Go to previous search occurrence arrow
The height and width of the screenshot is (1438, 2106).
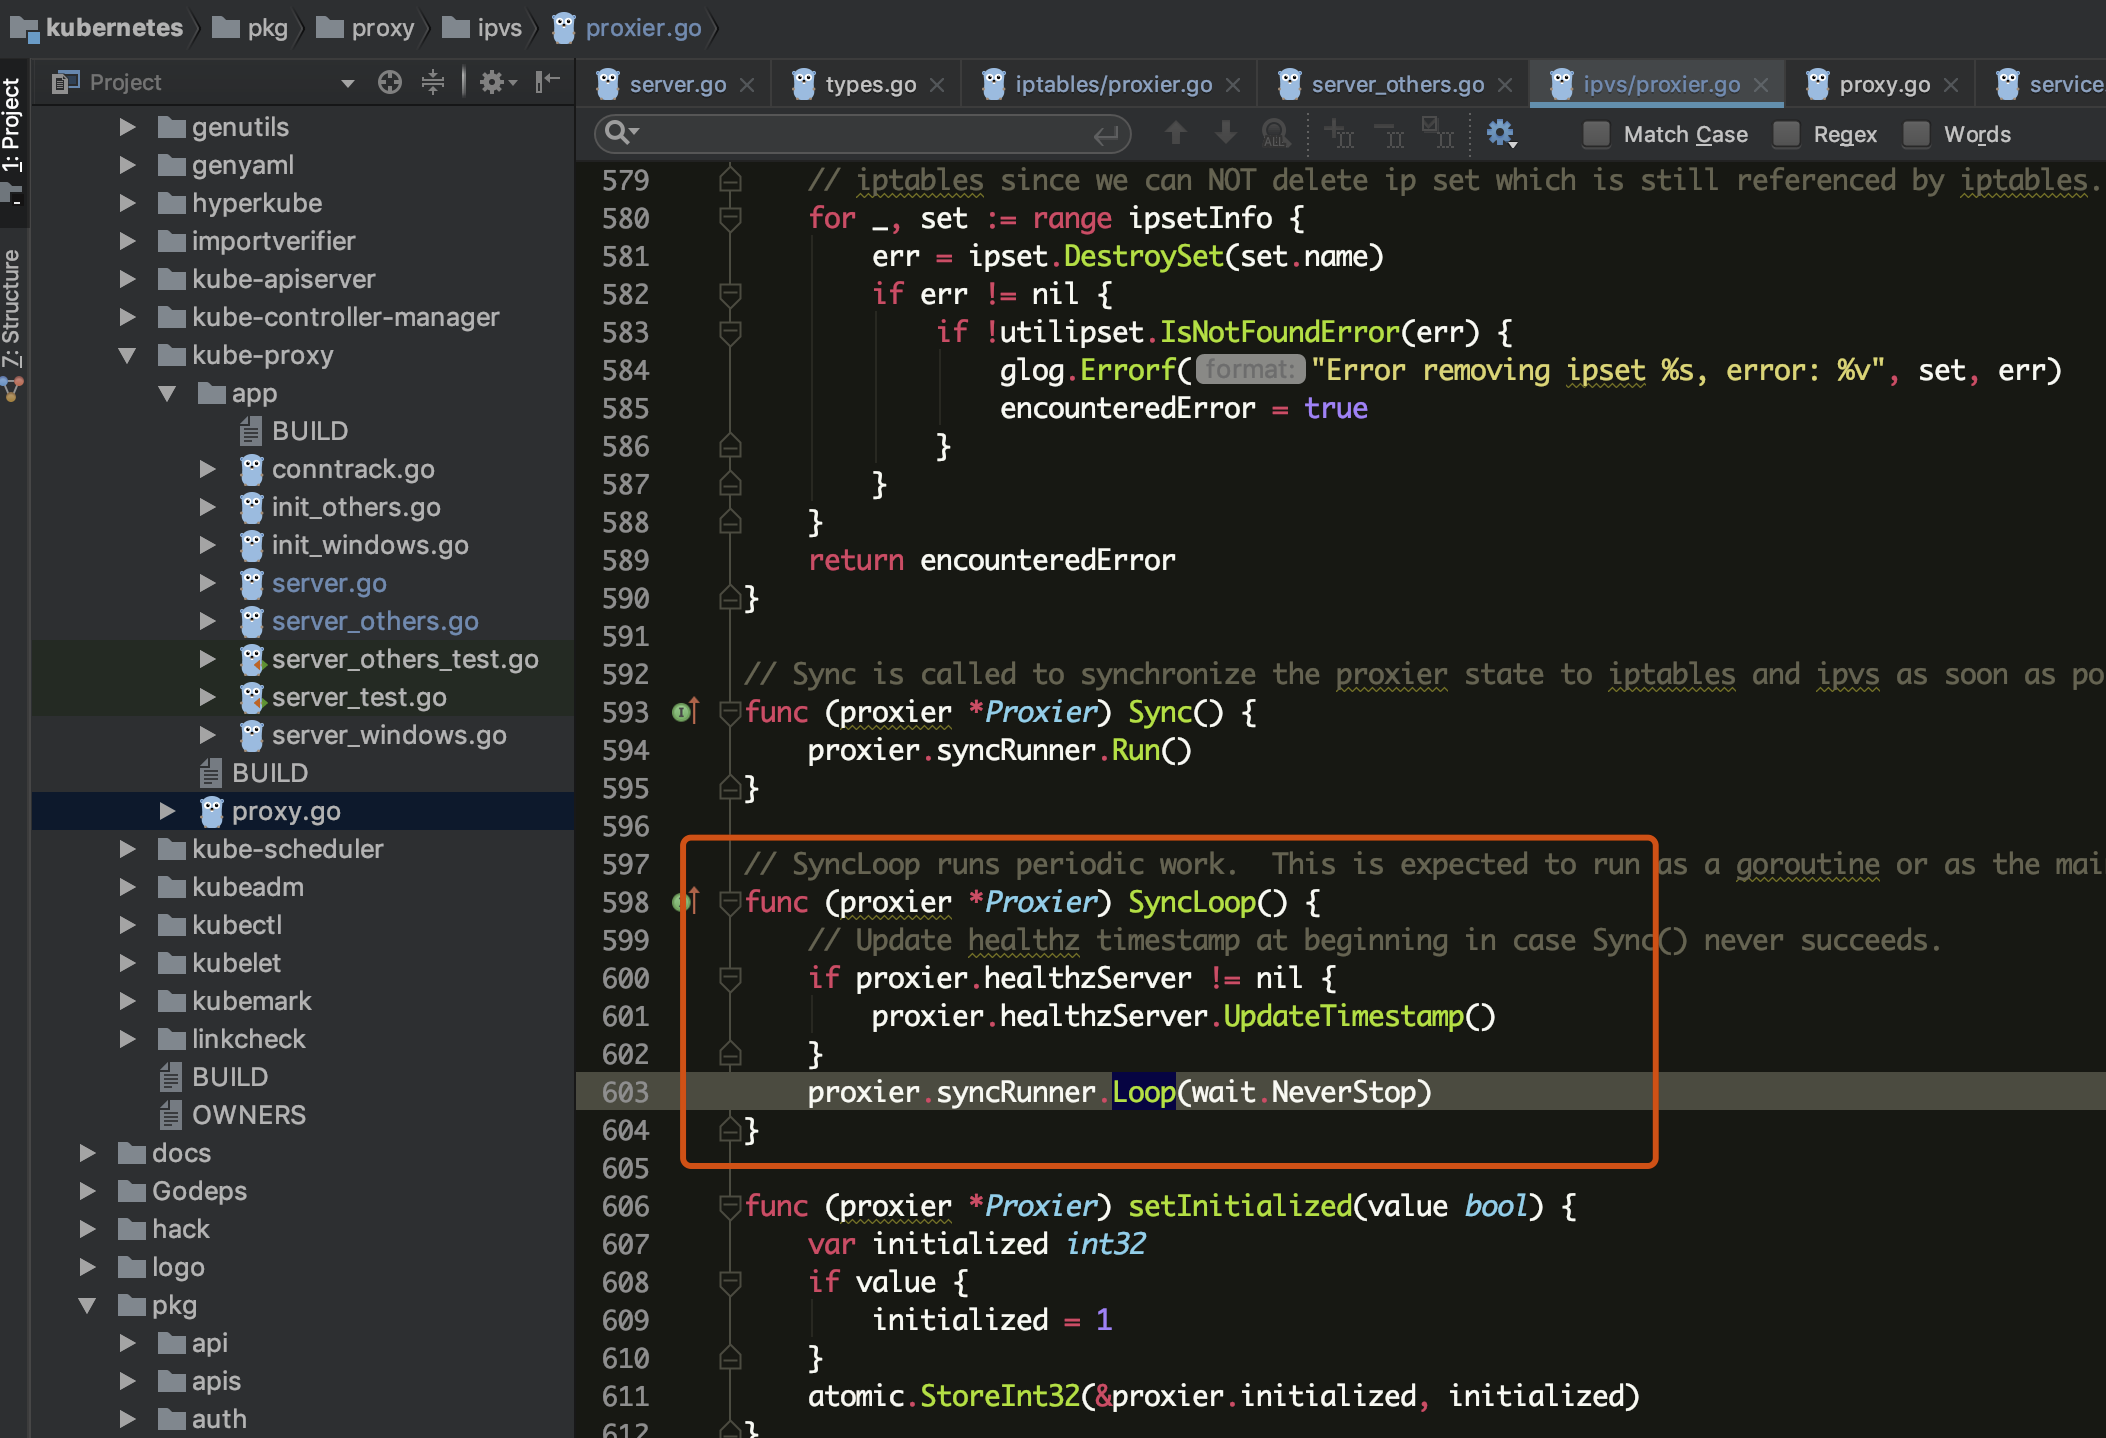(1176, 133)
